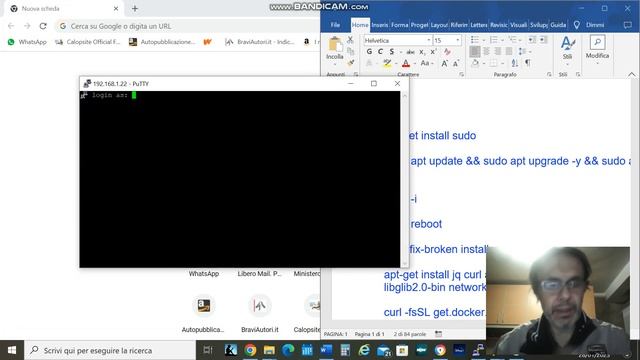Screen dimensions: 640x360
Task: Open Internet Explorer on the taskbar
Action: (364, 350)
